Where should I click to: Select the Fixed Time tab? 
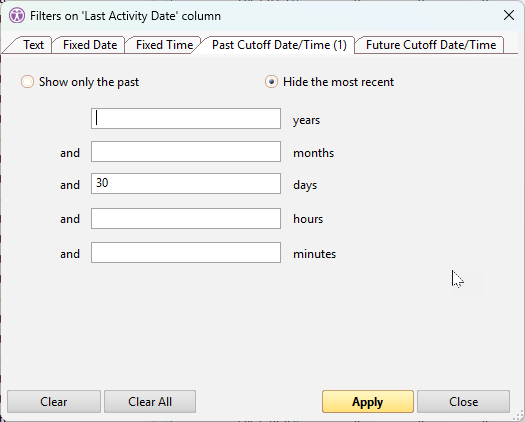164,45
